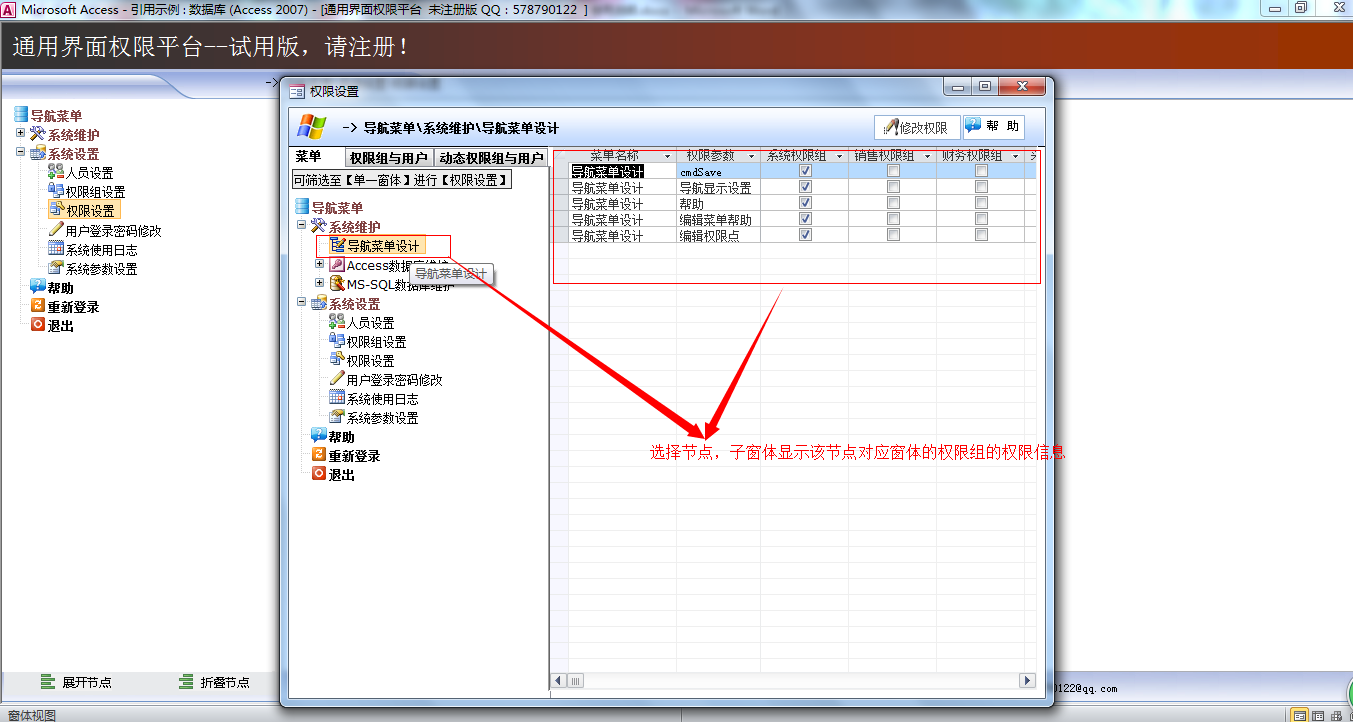1353x722 pixels.
Task: Click the 用户登录密码修改 pencil icon in dialog tree
Action: [x=337, y=379]
